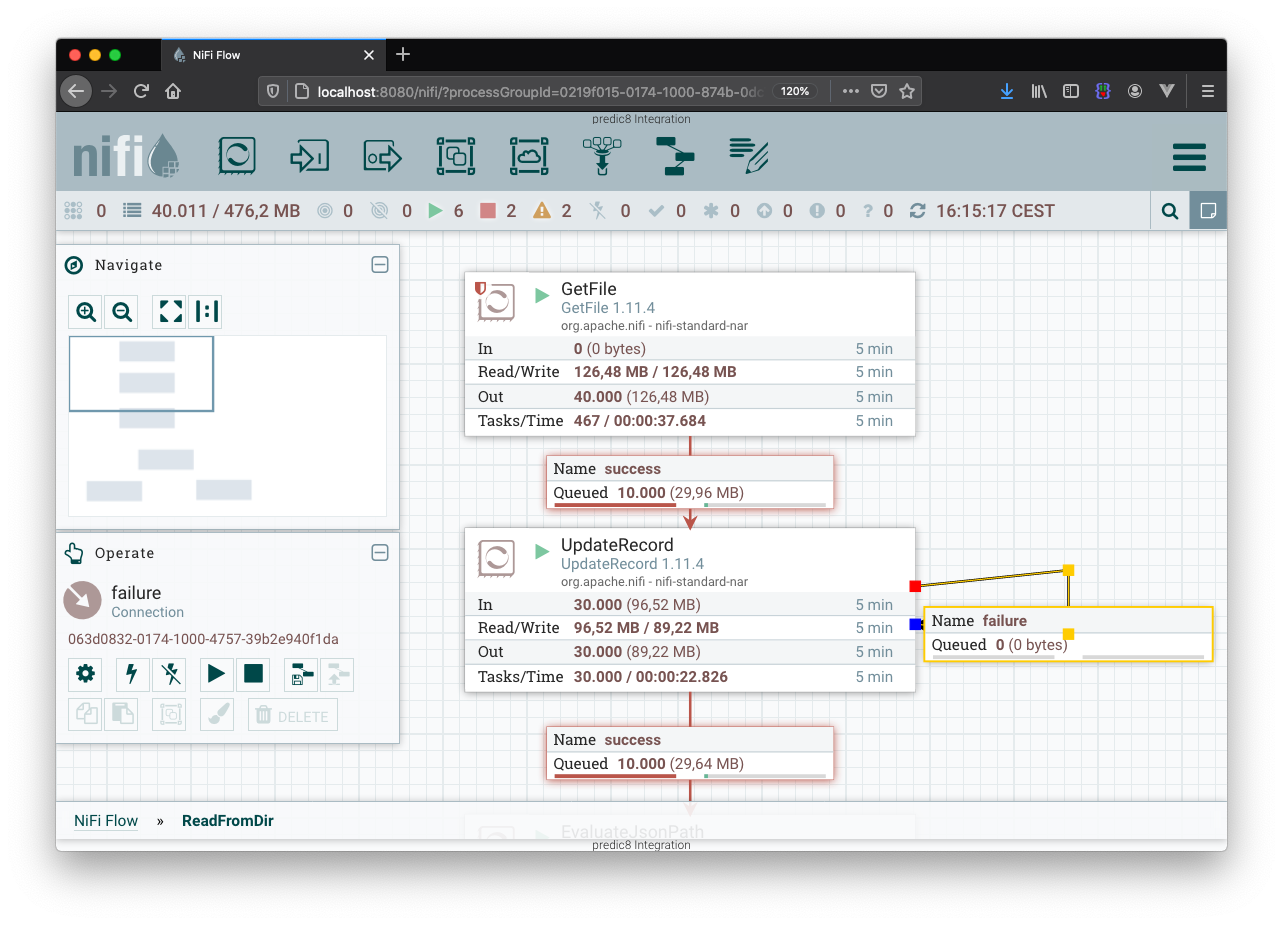Zoom in using the Navigate panel
The height and width of the screenshot is (925, 1283).
[x=86, y=312]
